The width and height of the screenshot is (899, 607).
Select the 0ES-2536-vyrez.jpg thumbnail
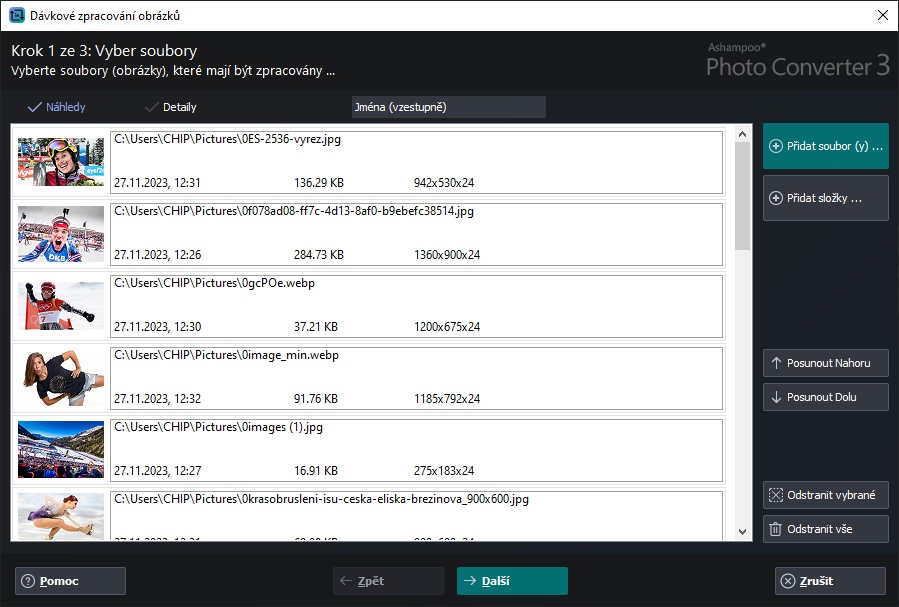tap(61, 162)
